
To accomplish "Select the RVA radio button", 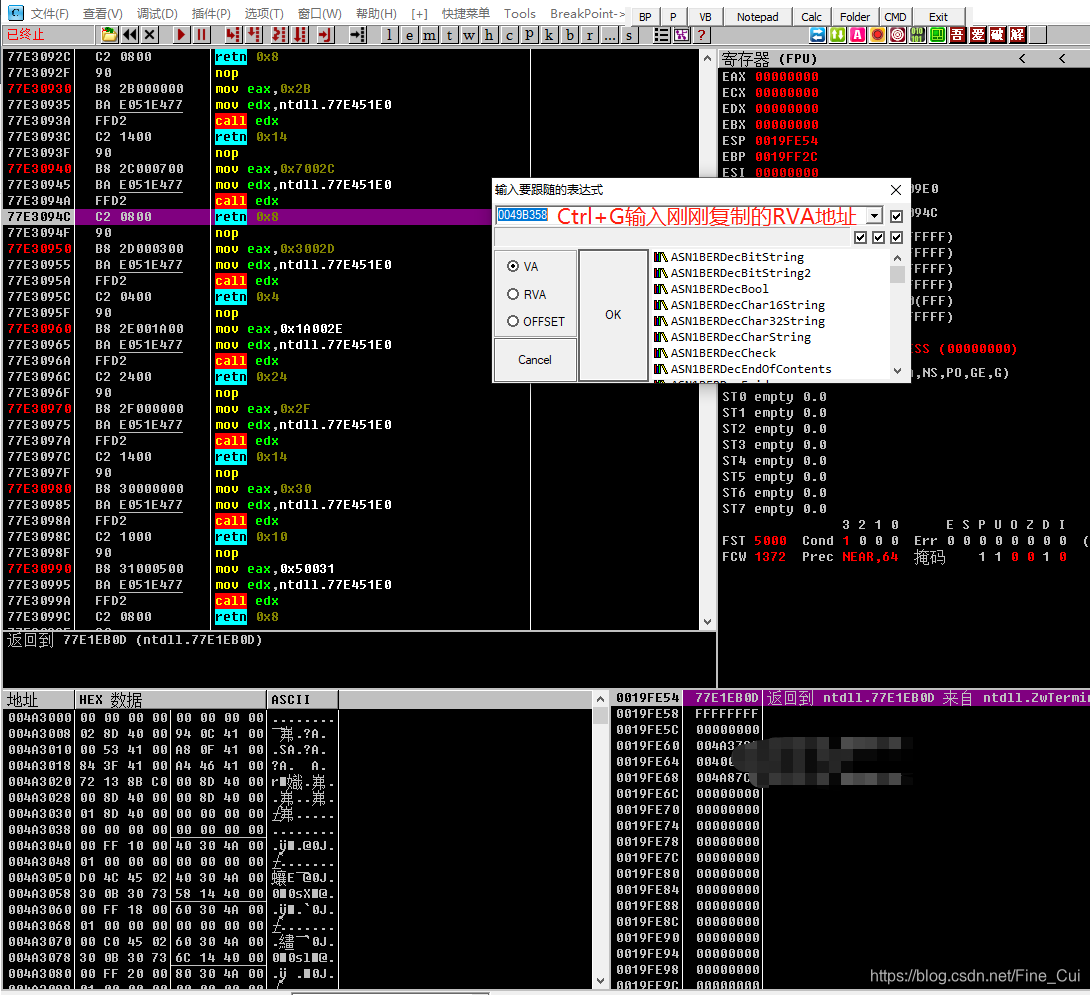I will tap(513, 294).
